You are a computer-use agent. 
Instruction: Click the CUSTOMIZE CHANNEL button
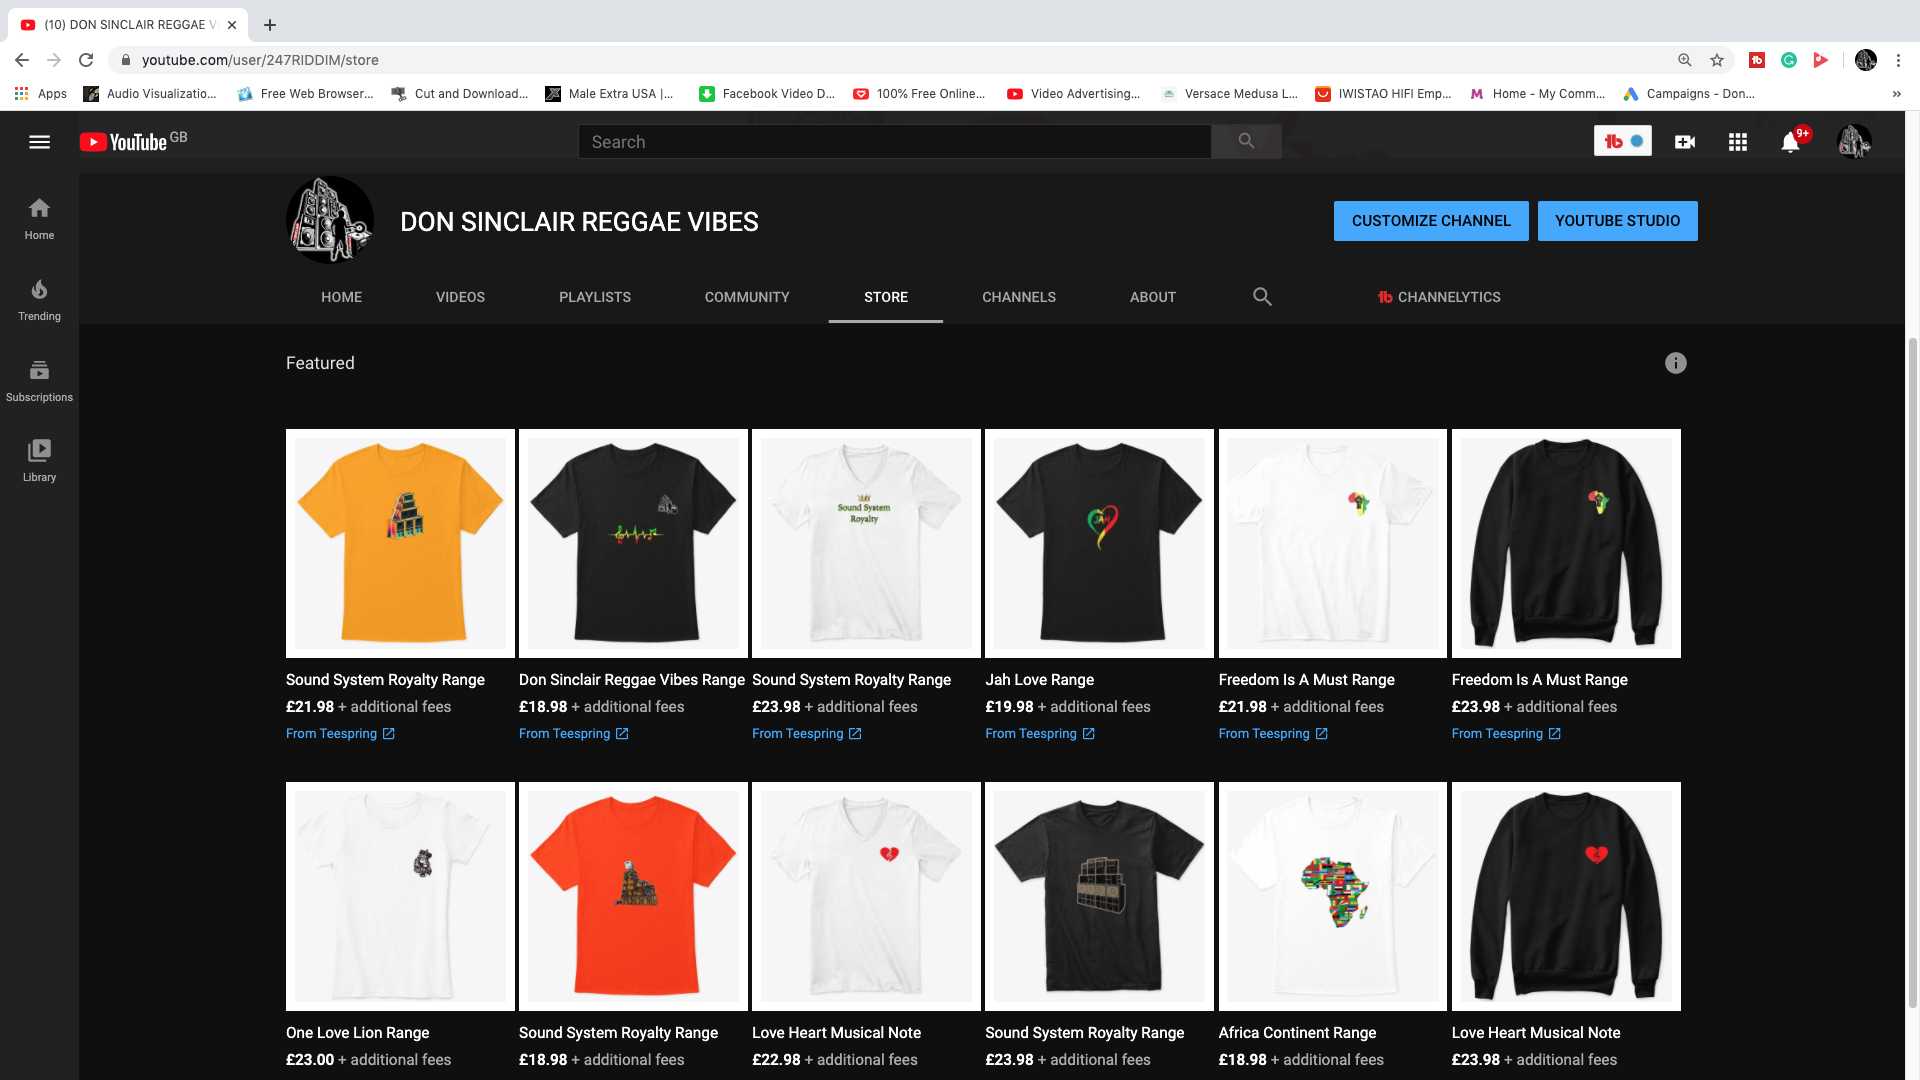(1431, 221)
